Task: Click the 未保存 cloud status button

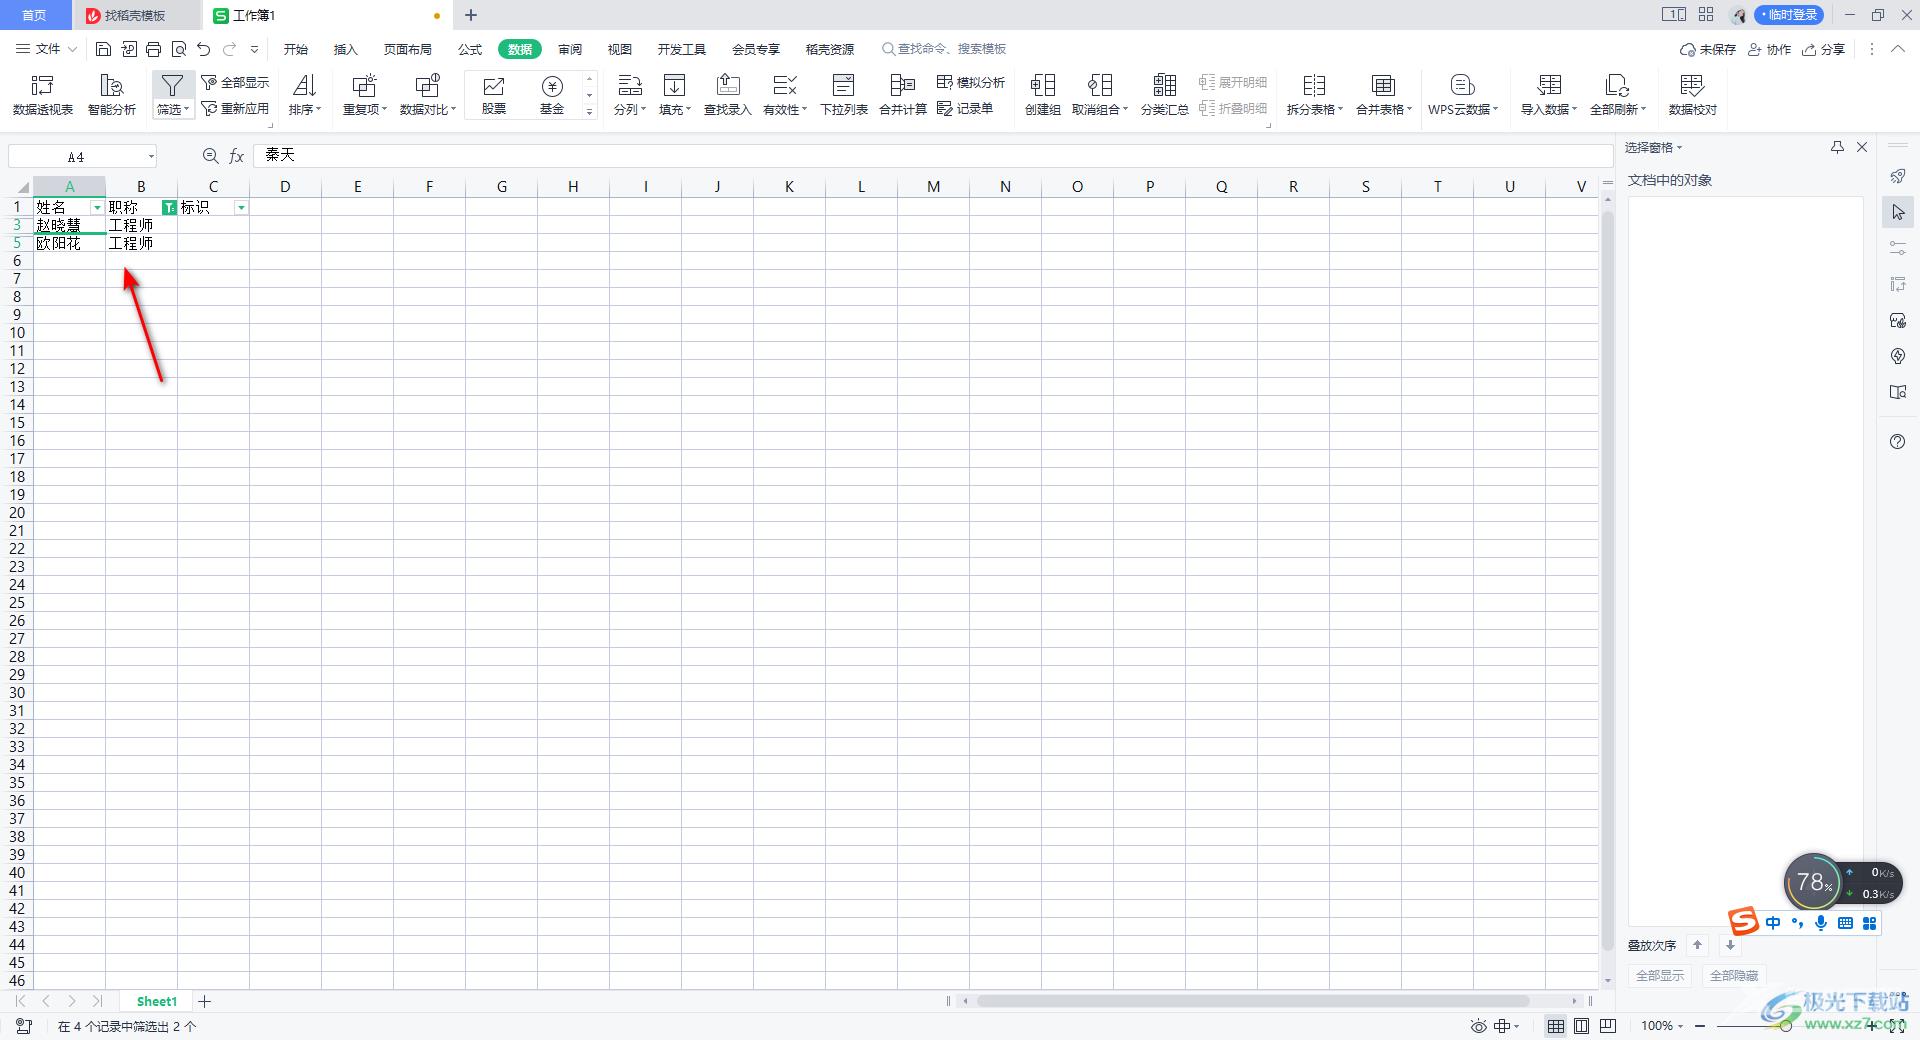Action: (1708, 49)
